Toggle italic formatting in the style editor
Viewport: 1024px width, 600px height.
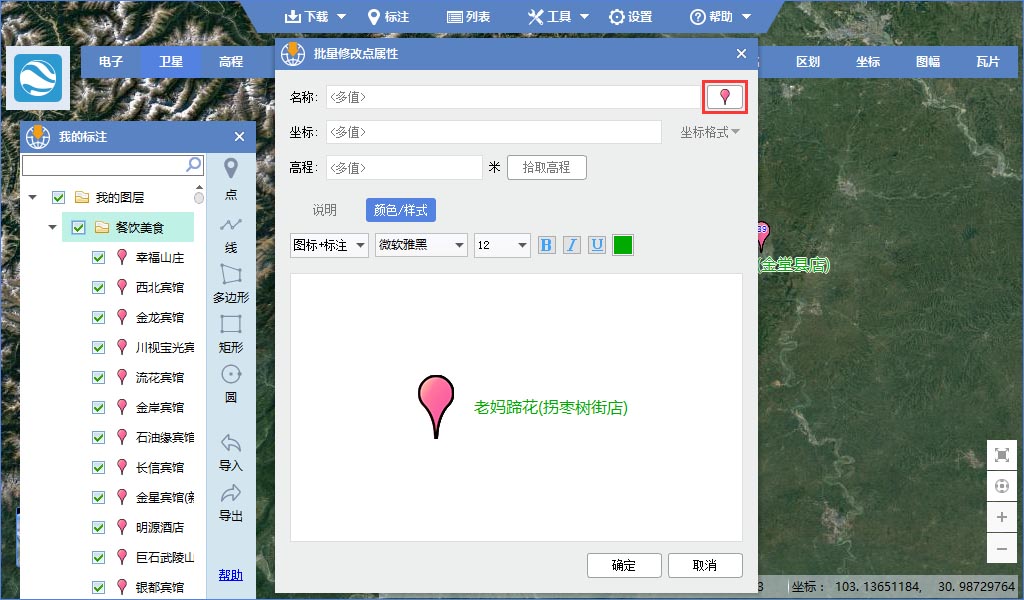pyautogui.click(x=571, y=244)
